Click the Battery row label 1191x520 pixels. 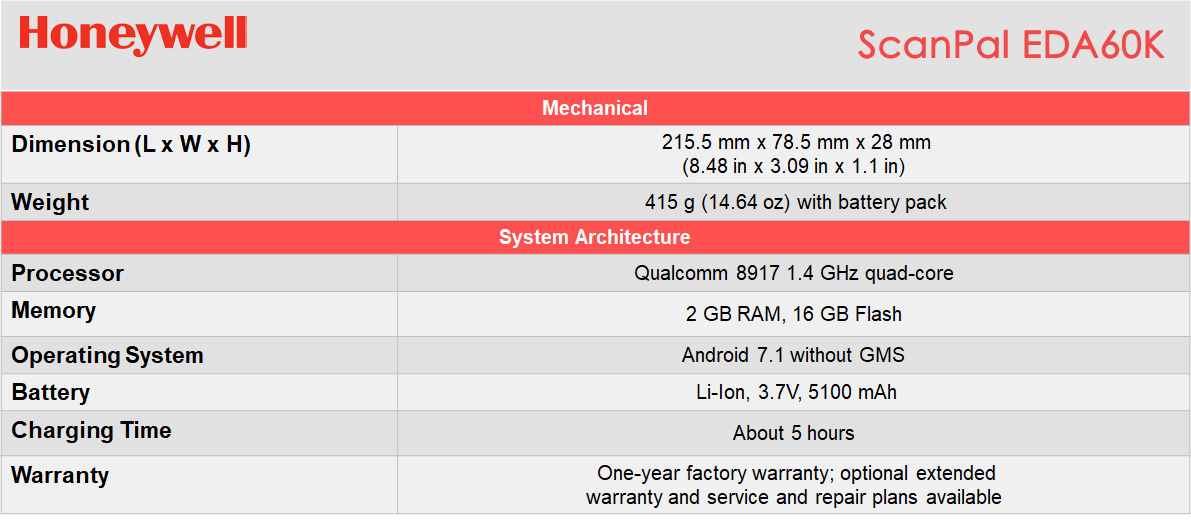50,392
